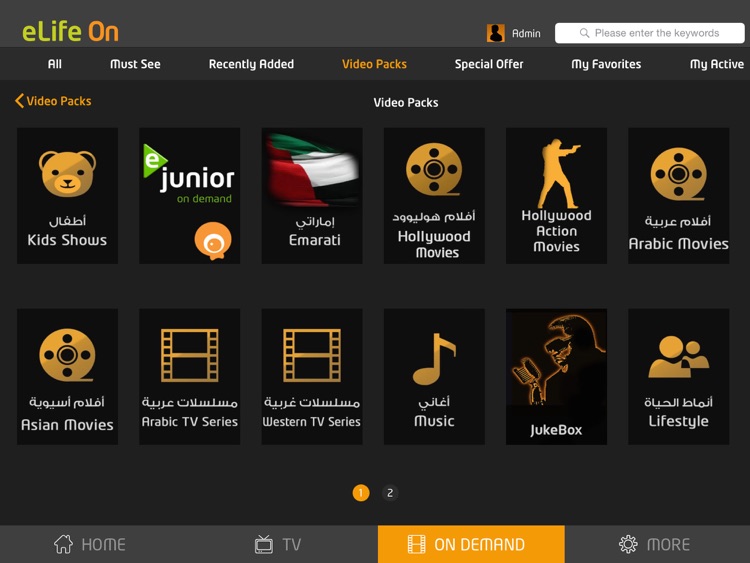Go back via Video Packs chevron
Image resolution: width=750 pixels, height=563 pixels.
53,101
